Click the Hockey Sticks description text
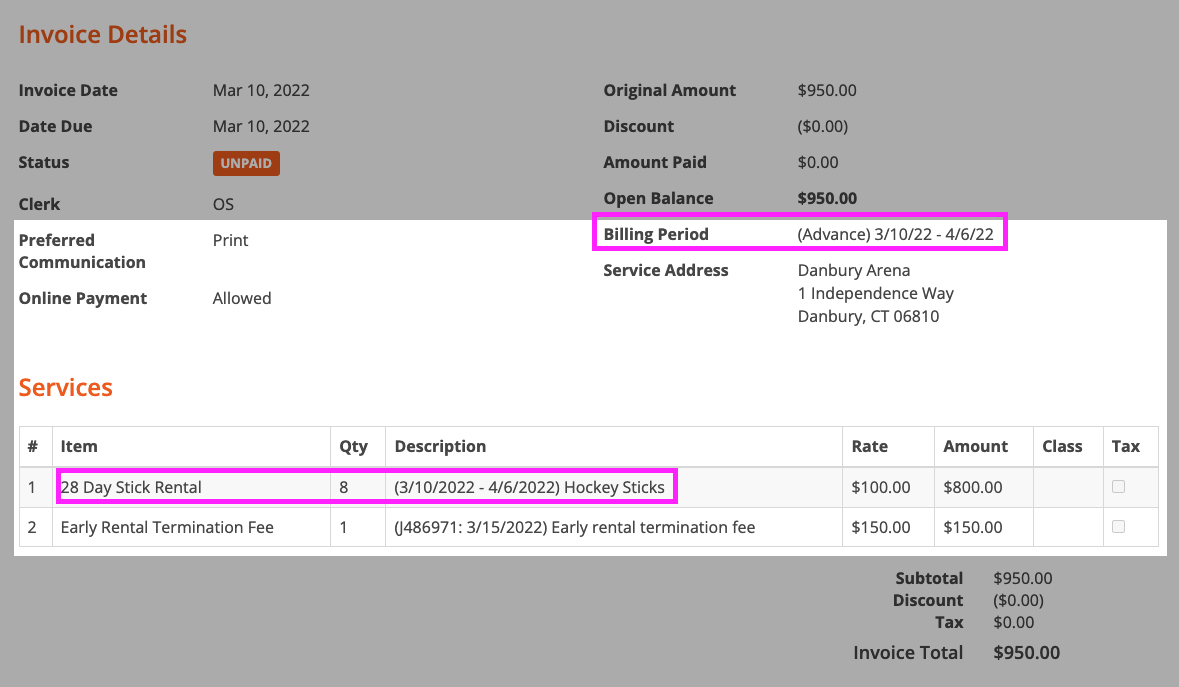 point(529,488)
